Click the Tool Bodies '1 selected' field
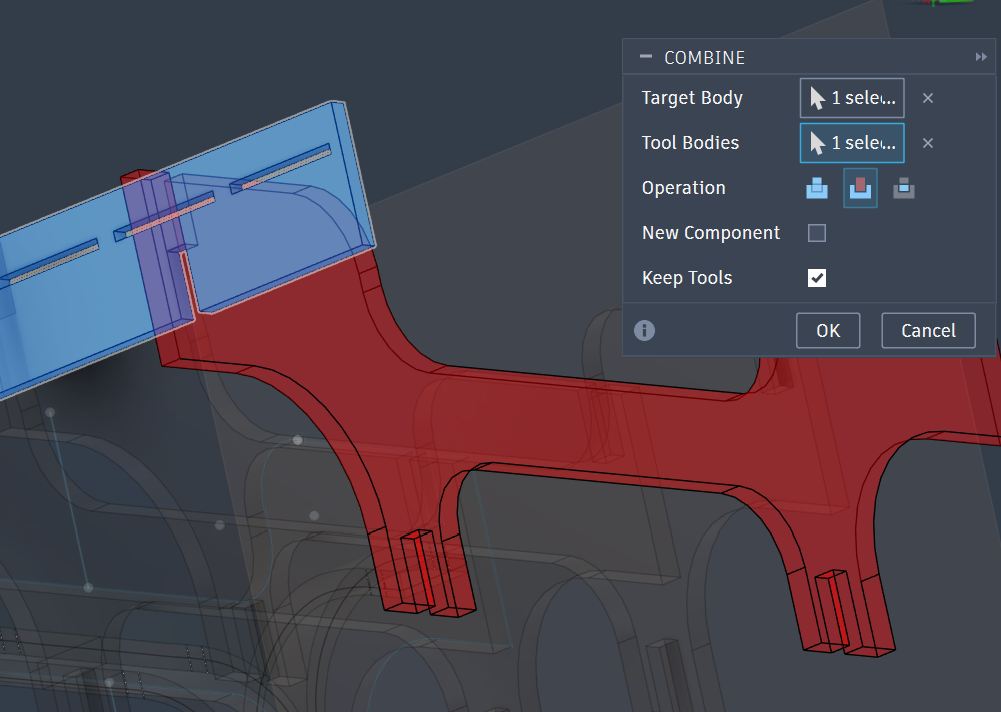1001x712 pixels. tap(861, 143)
